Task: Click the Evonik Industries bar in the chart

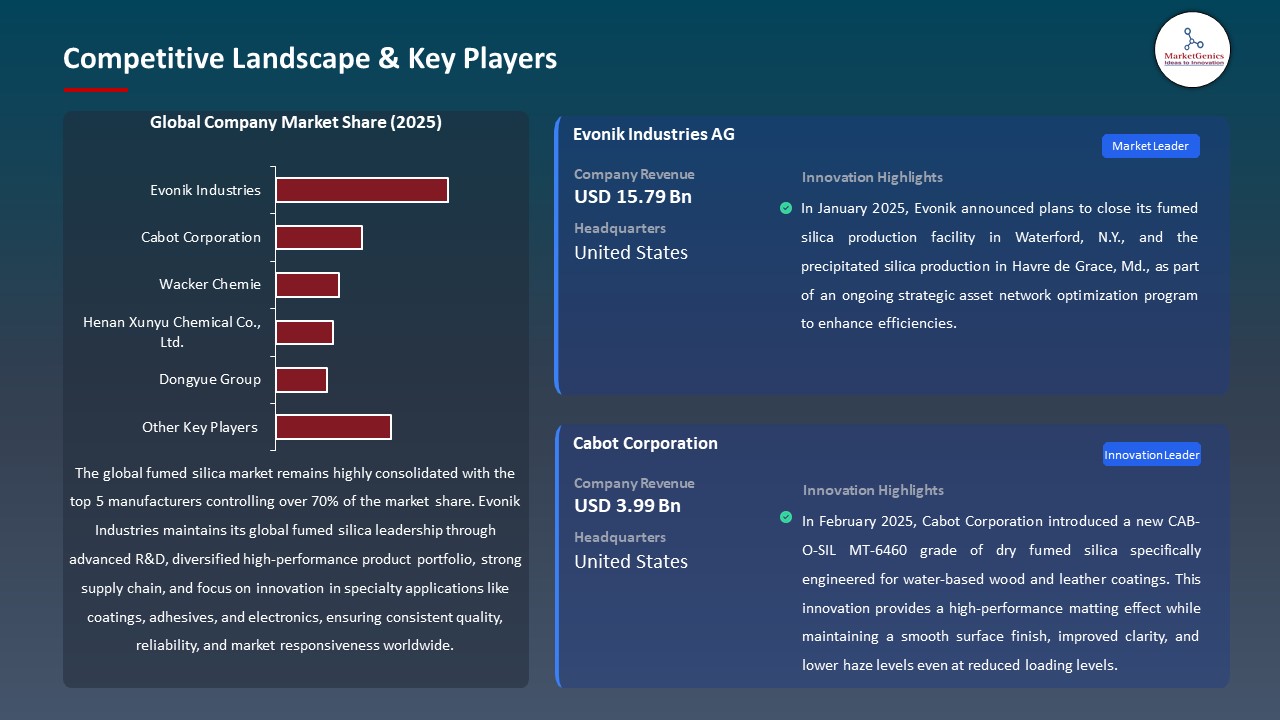Action: [362, 189]
